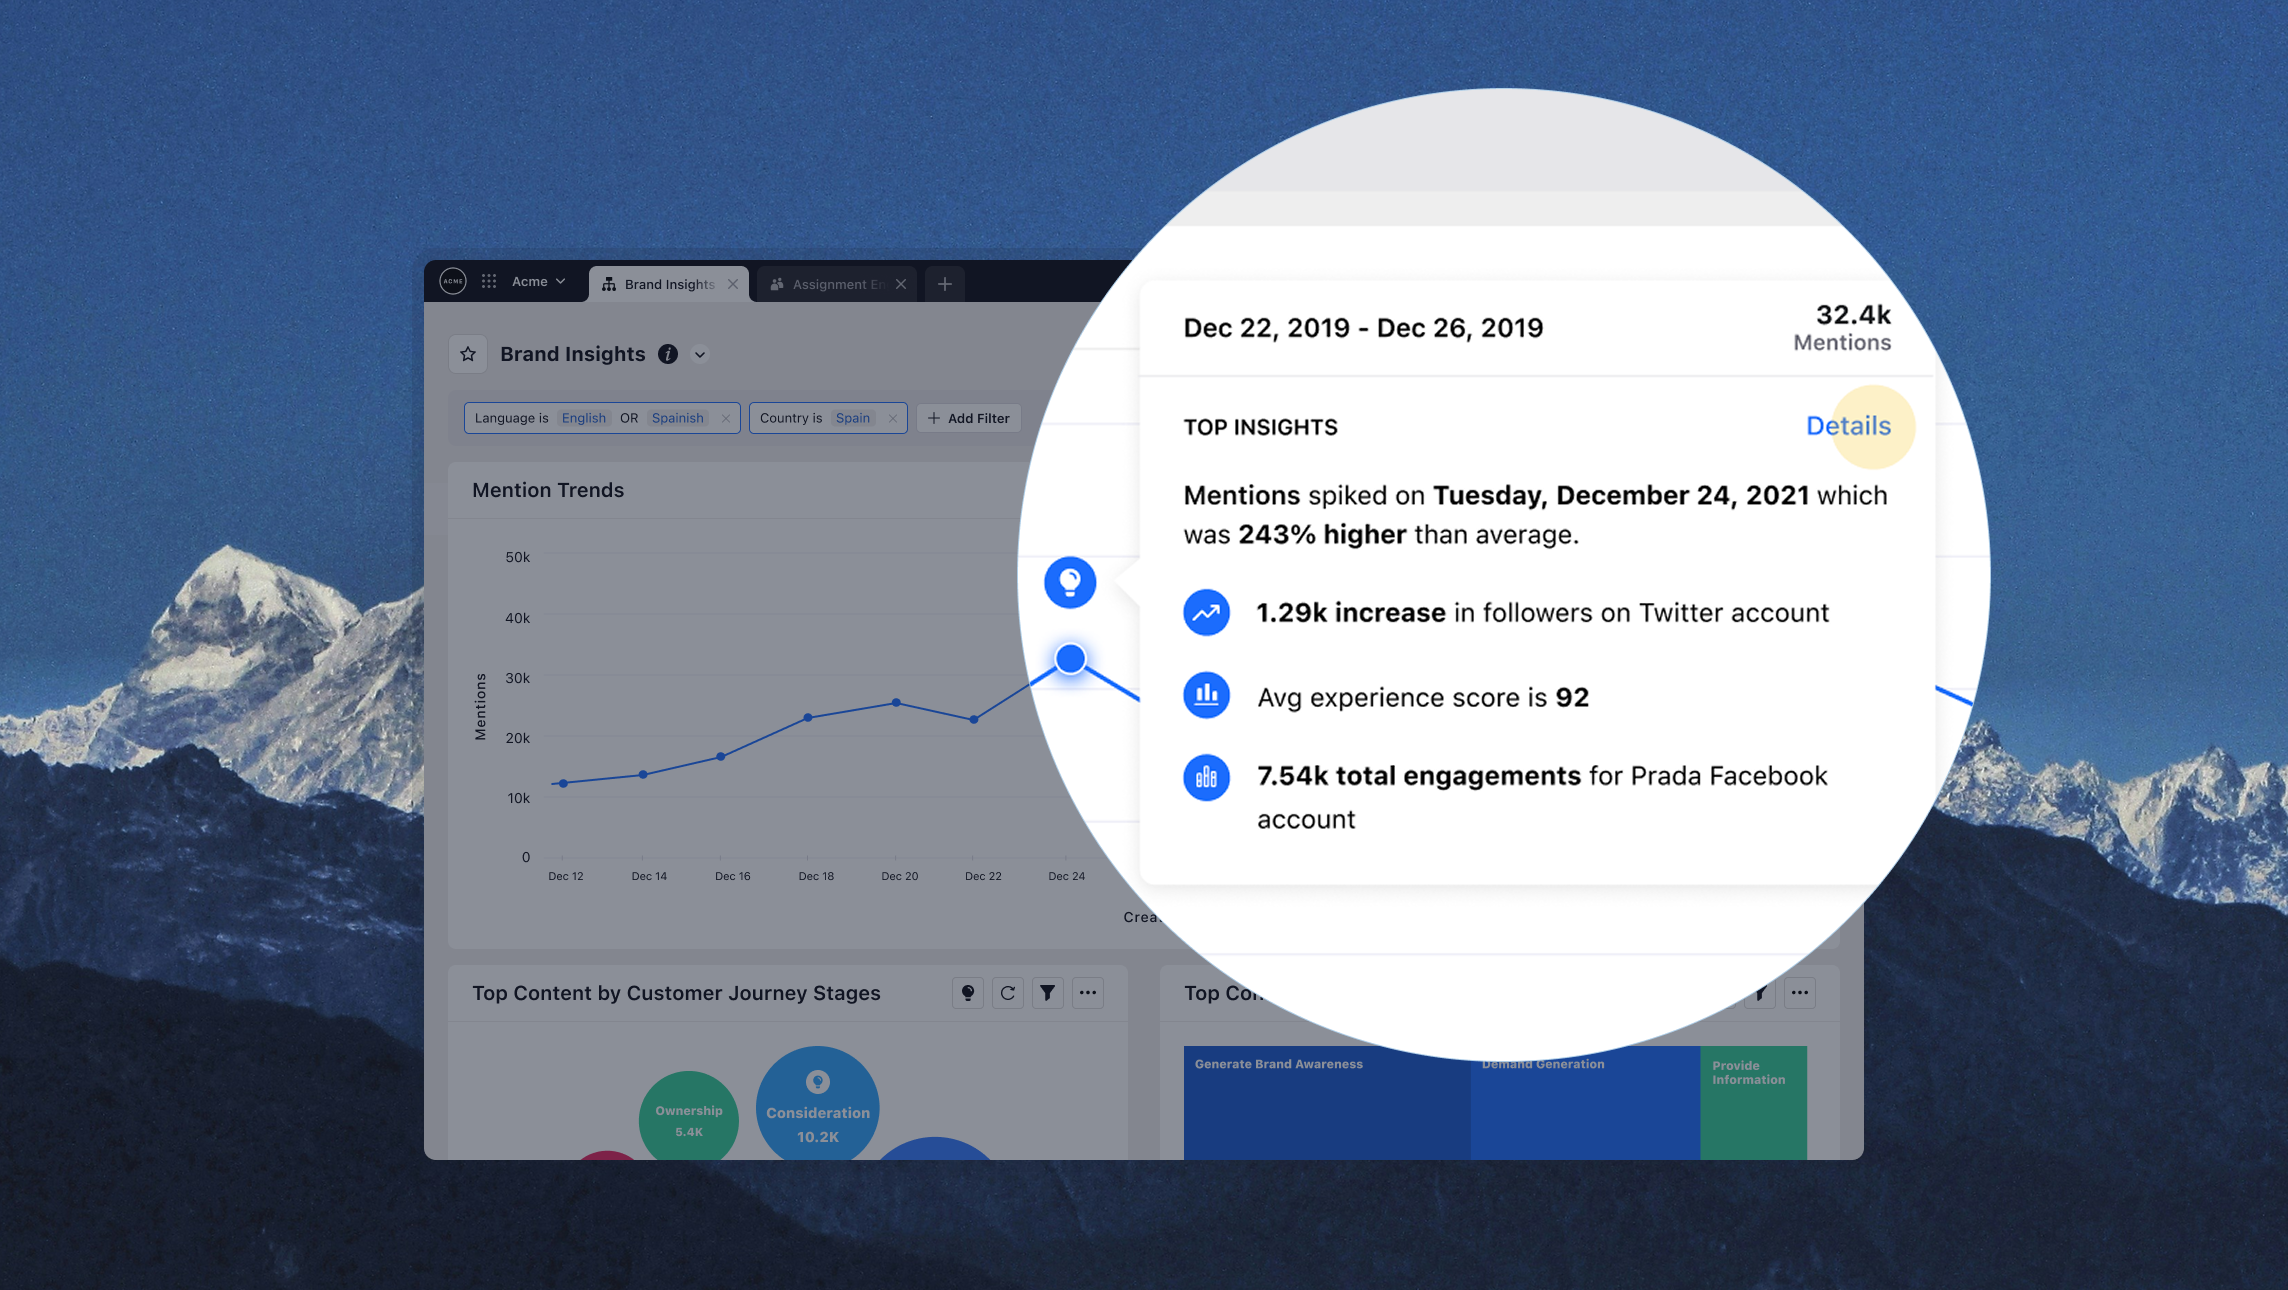Click the refresh icon on Top Content widget

click(x=1007, y=992)
